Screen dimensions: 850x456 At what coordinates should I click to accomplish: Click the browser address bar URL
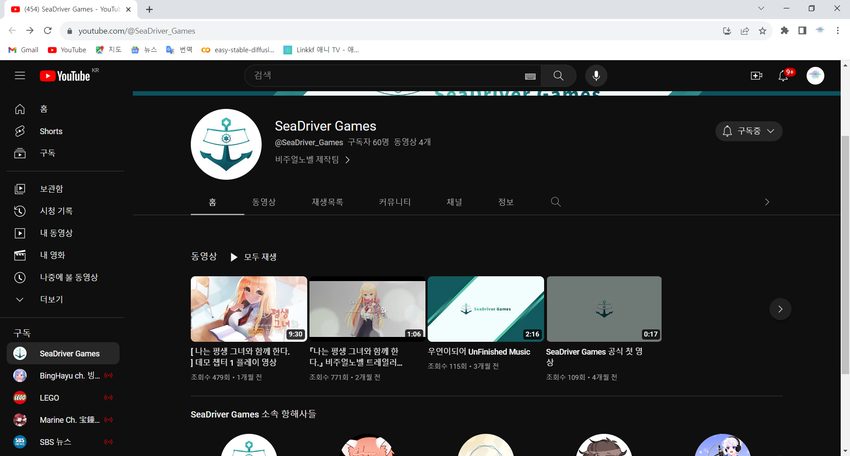[137, 31]
